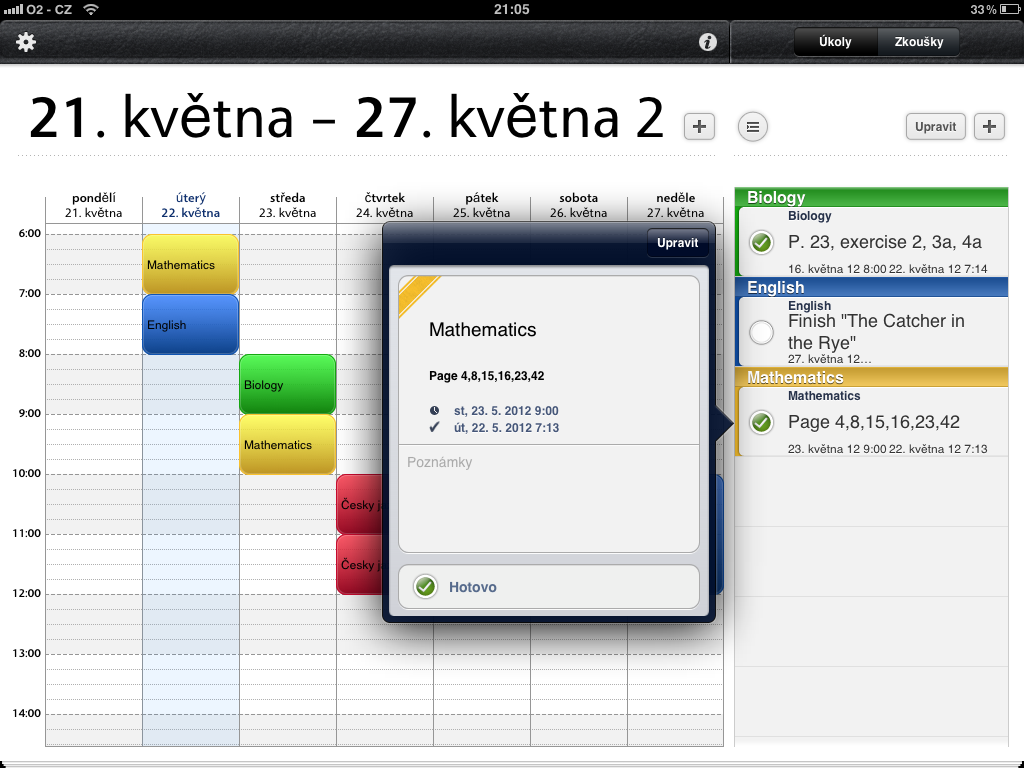Tap the Biology section header
This screenshot has height=768, width=1024.
pos(872,197)
